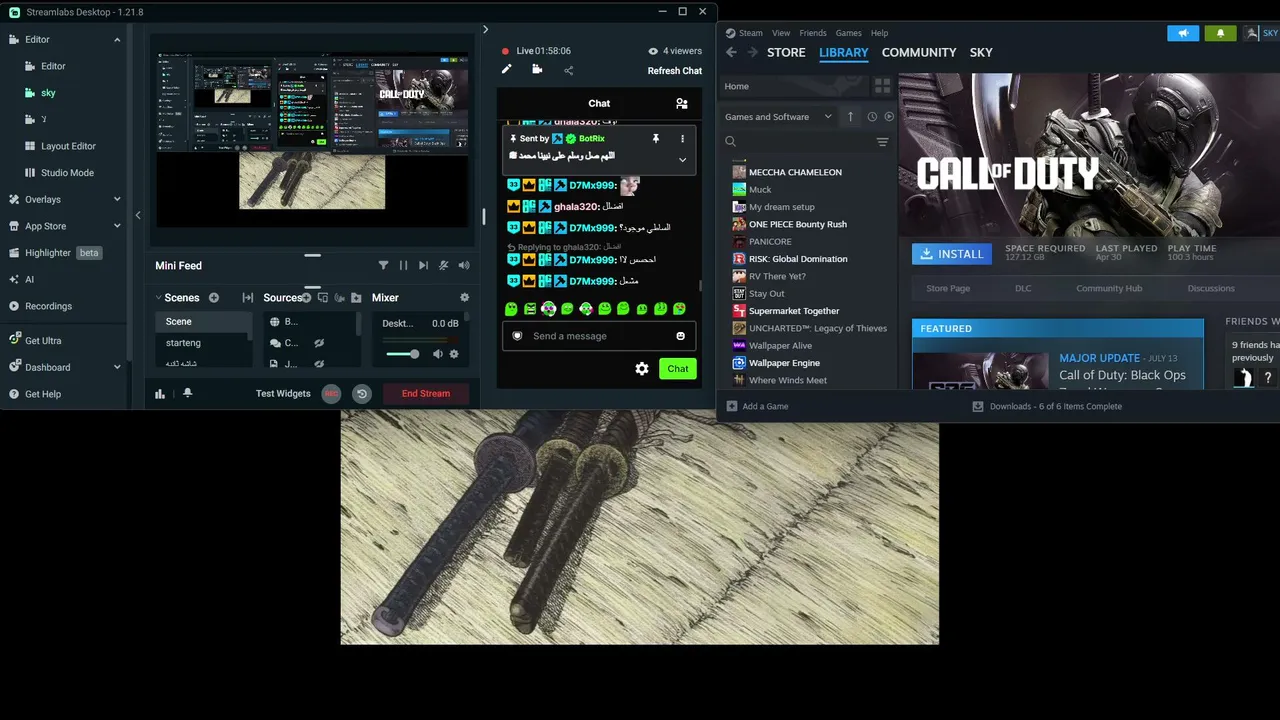Expand the Dashboard section
1280x720 pixels.
coord(117,367)
